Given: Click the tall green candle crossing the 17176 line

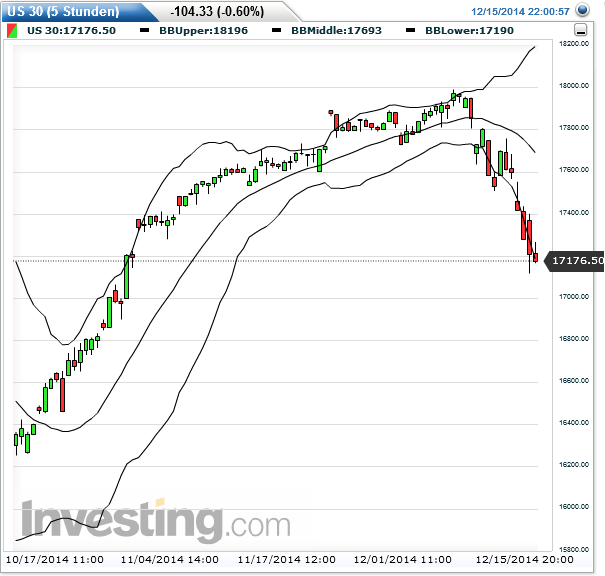Looking at the screenshot, I should (126, 277).
